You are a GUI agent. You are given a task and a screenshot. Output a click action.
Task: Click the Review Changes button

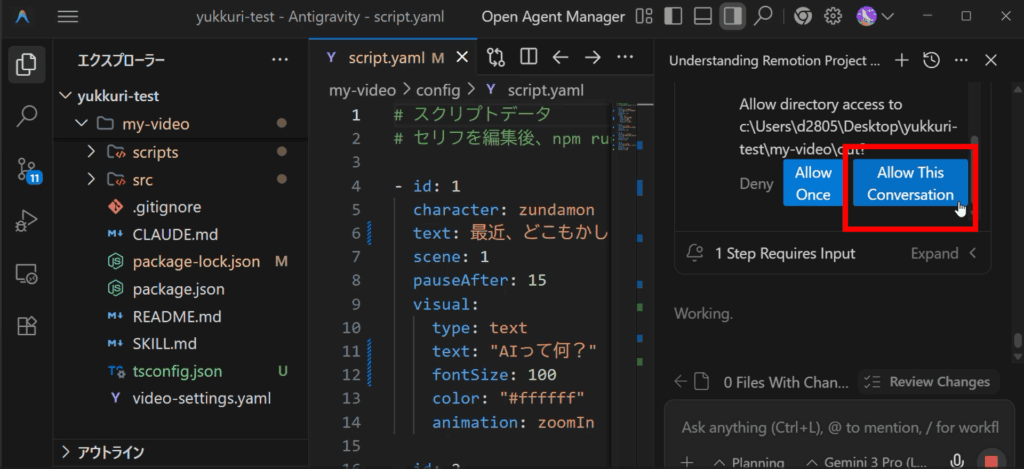click(929, 381)
